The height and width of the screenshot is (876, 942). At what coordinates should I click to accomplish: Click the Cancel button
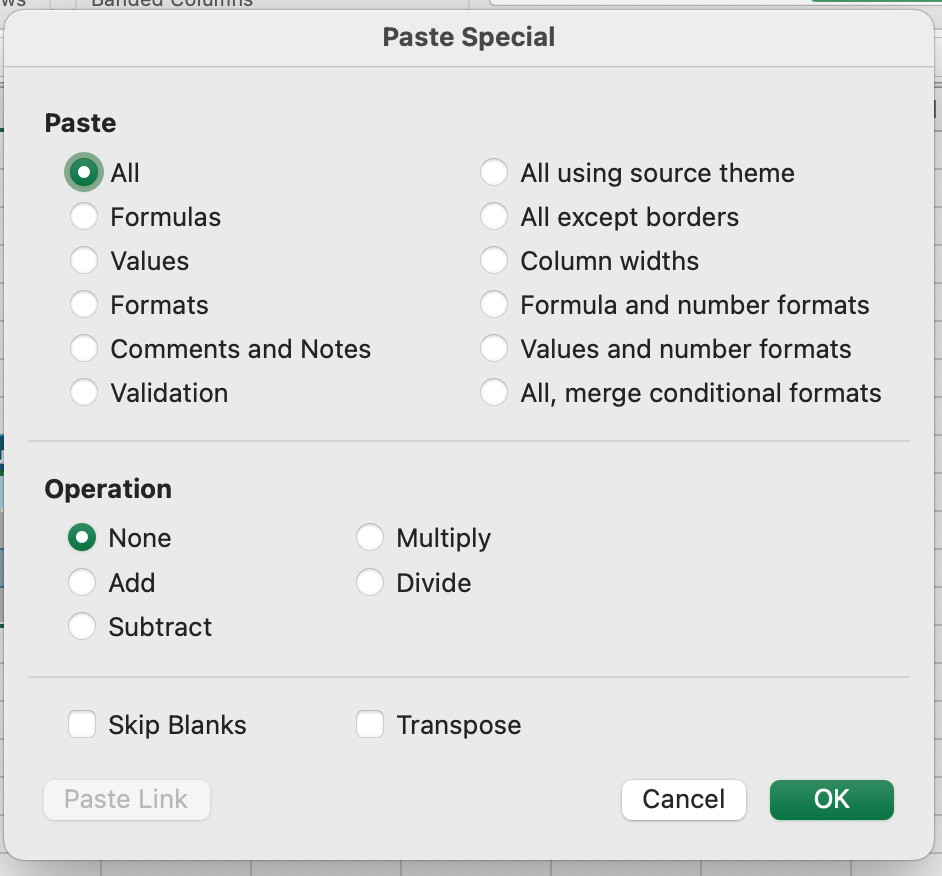pos(683,799)
